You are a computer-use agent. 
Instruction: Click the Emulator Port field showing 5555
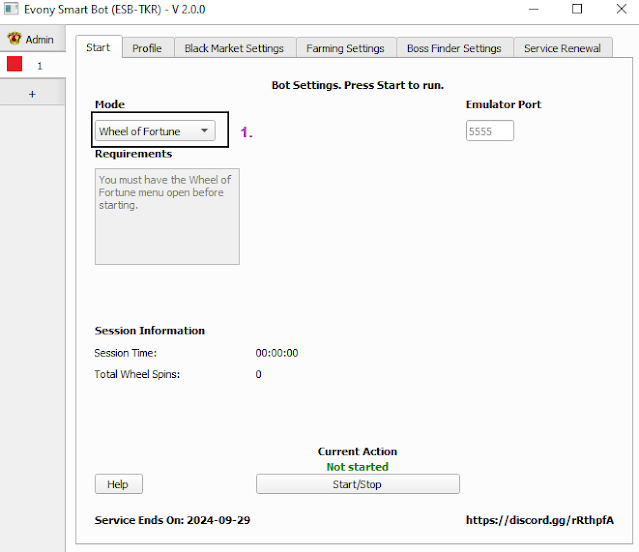489,131
